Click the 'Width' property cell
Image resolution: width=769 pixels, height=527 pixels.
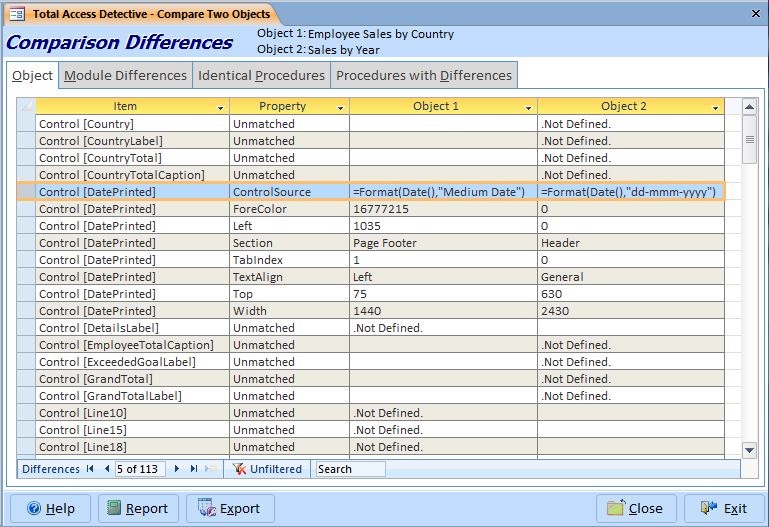pyautogui.click(x=289, y=311)
